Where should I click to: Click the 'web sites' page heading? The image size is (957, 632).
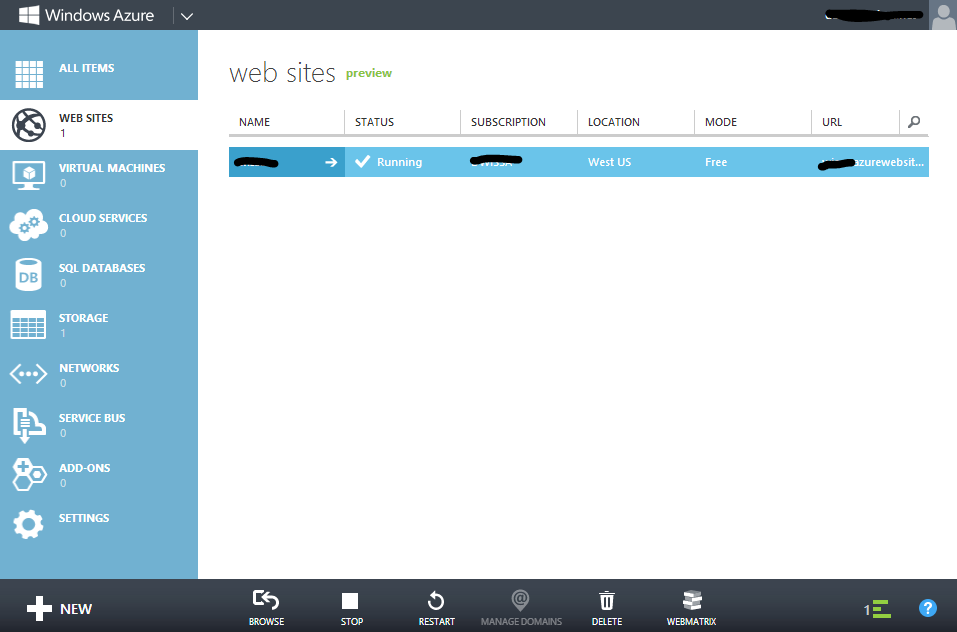click(x=282, y=73)
